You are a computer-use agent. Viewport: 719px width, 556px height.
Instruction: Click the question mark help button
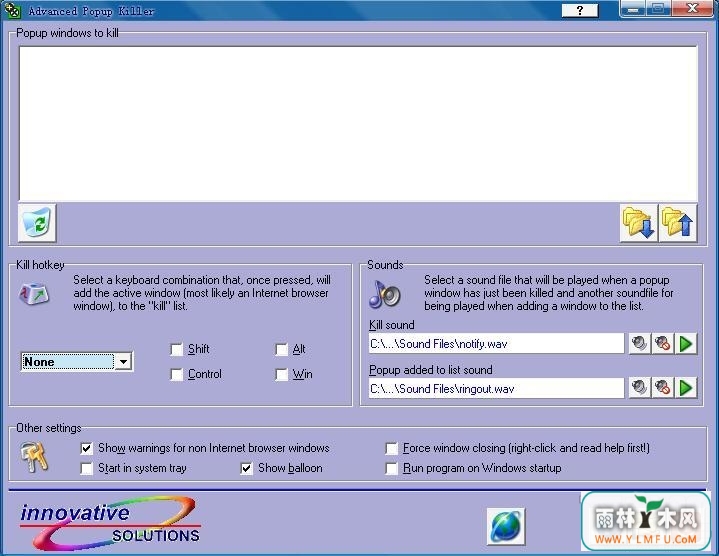pyautogui.click(x=580, y=10)
